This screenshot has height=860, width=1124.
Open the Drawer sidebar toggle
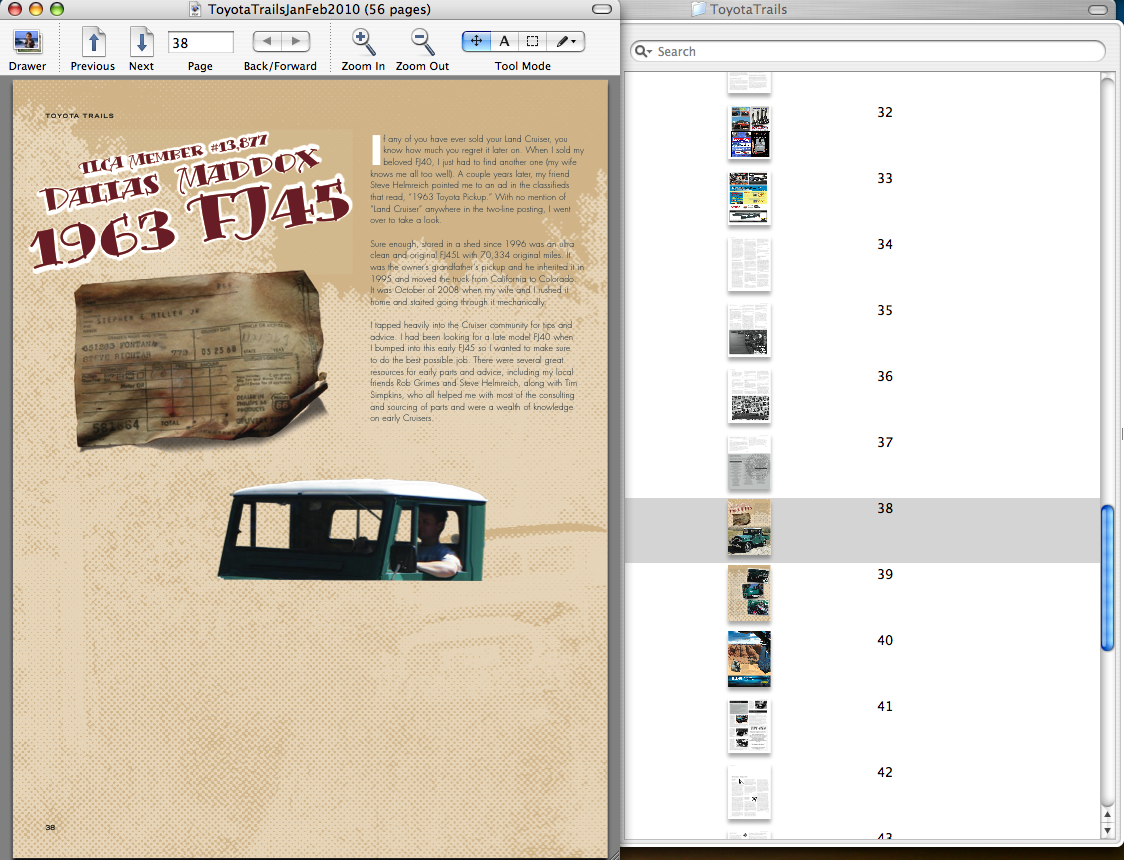[x=27, y=42]
